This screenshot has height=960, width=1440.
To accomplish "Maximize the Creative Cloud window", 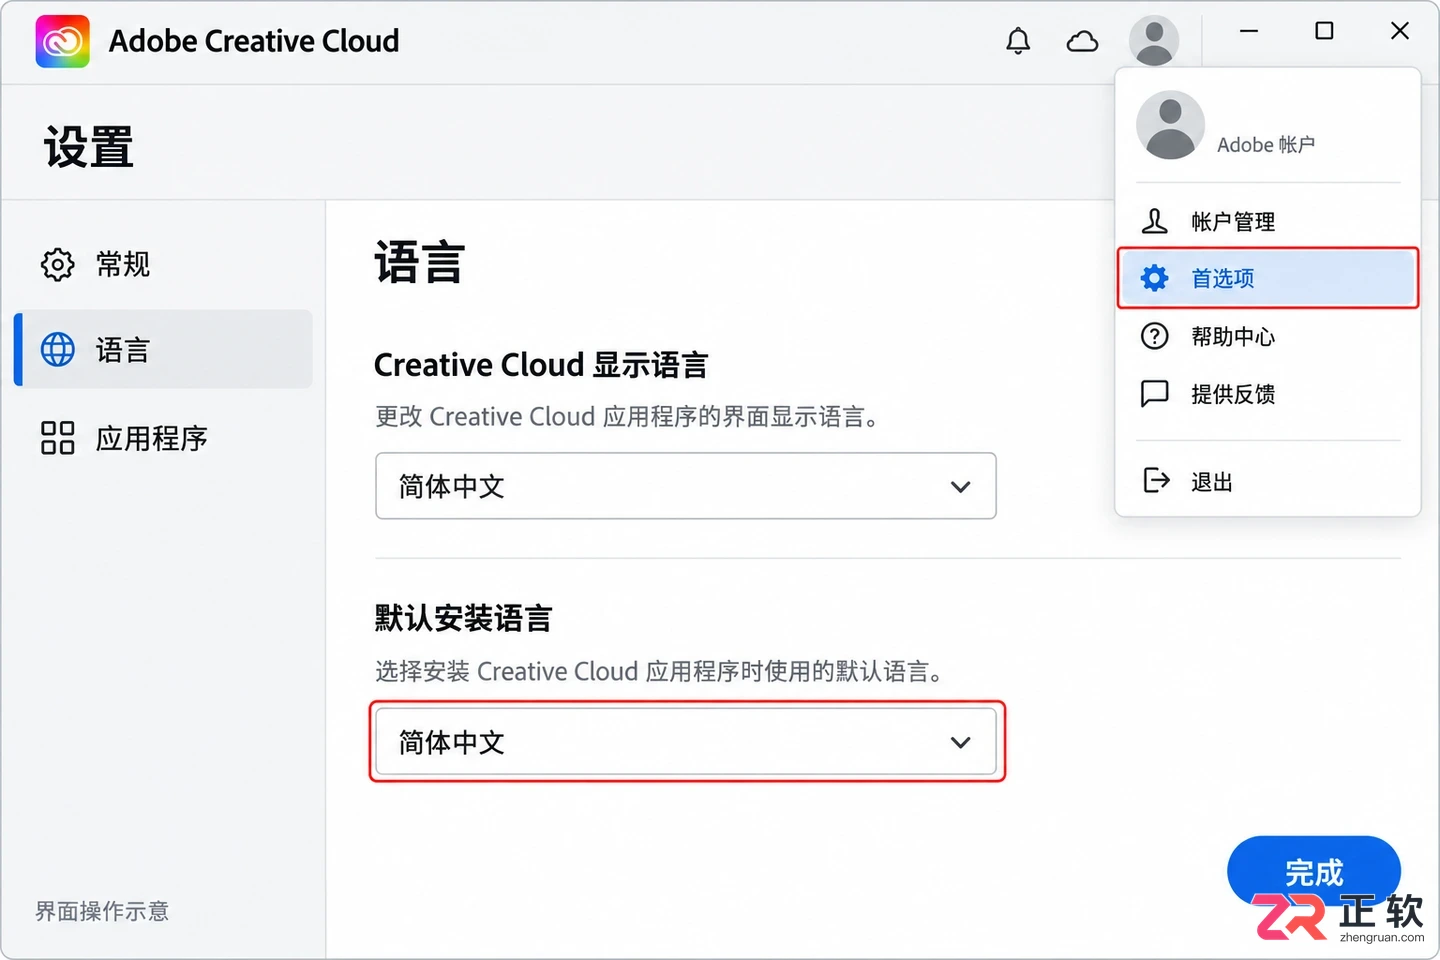I will [x=1324, y=31].
